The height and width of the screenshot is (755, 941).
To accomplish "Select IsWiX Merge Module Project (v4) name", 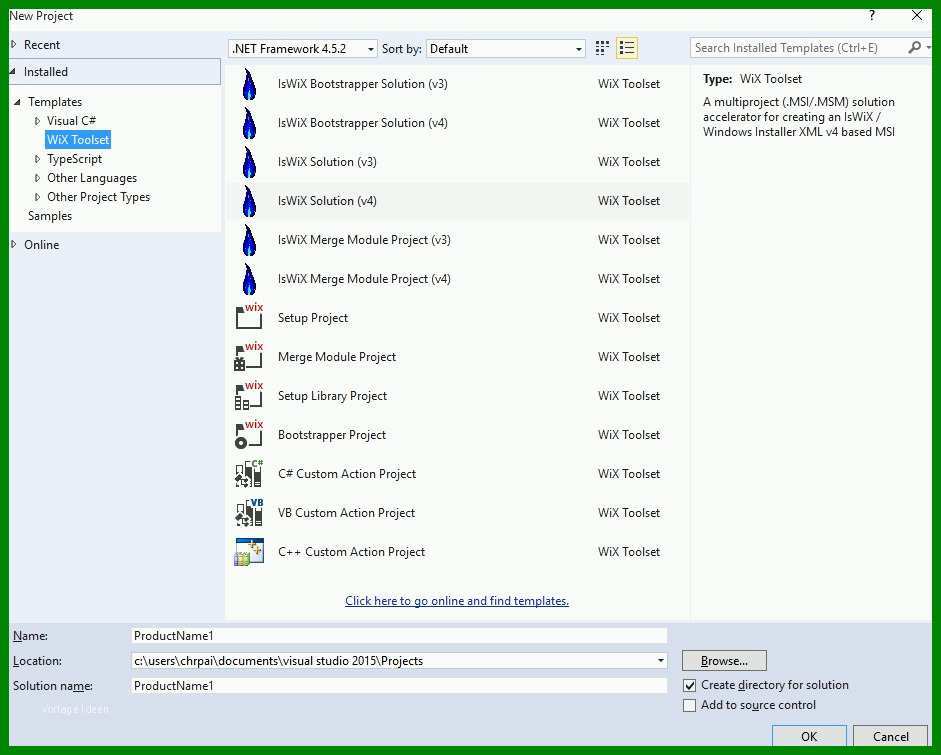I will click(x=364, y=278).
